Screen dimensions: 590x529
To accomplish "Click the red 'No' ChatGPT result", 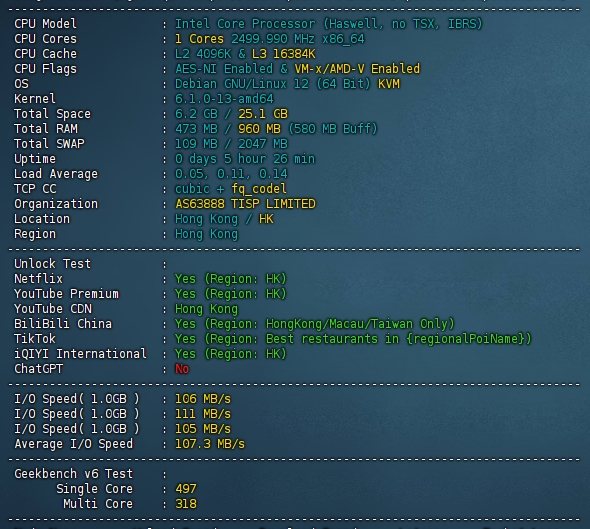I will coord(182,369).
